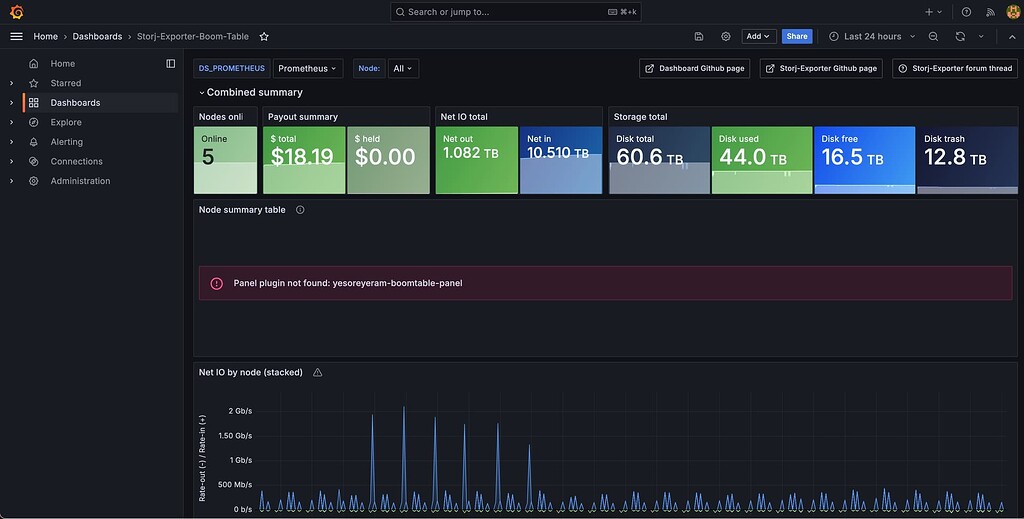
Task: Open Connections in sidebar
Action: [76, 161]
